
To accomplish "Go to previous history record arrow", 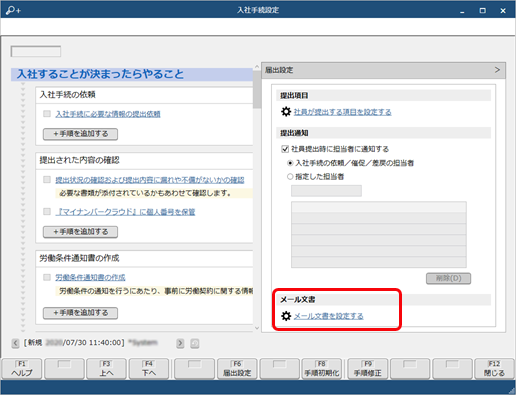I will click(x=15, y=343).
